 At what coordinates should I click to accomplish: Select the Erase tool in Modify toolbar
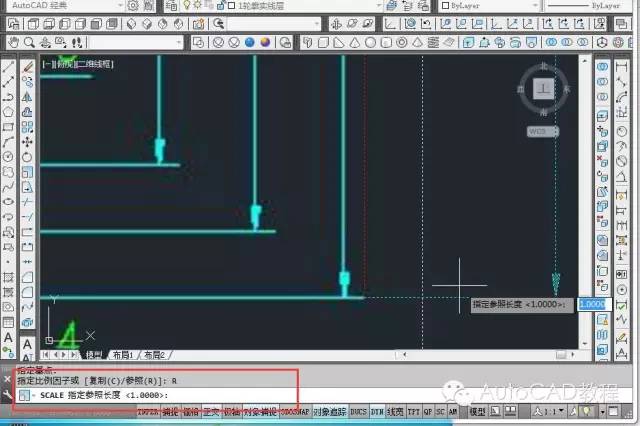tap(27, 67)
